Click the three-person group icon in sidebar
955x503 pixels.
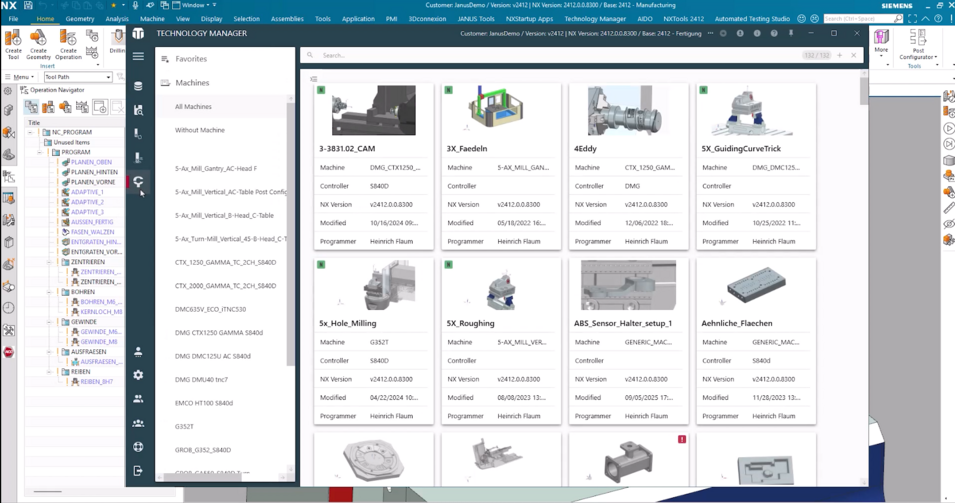coord(138,423)
